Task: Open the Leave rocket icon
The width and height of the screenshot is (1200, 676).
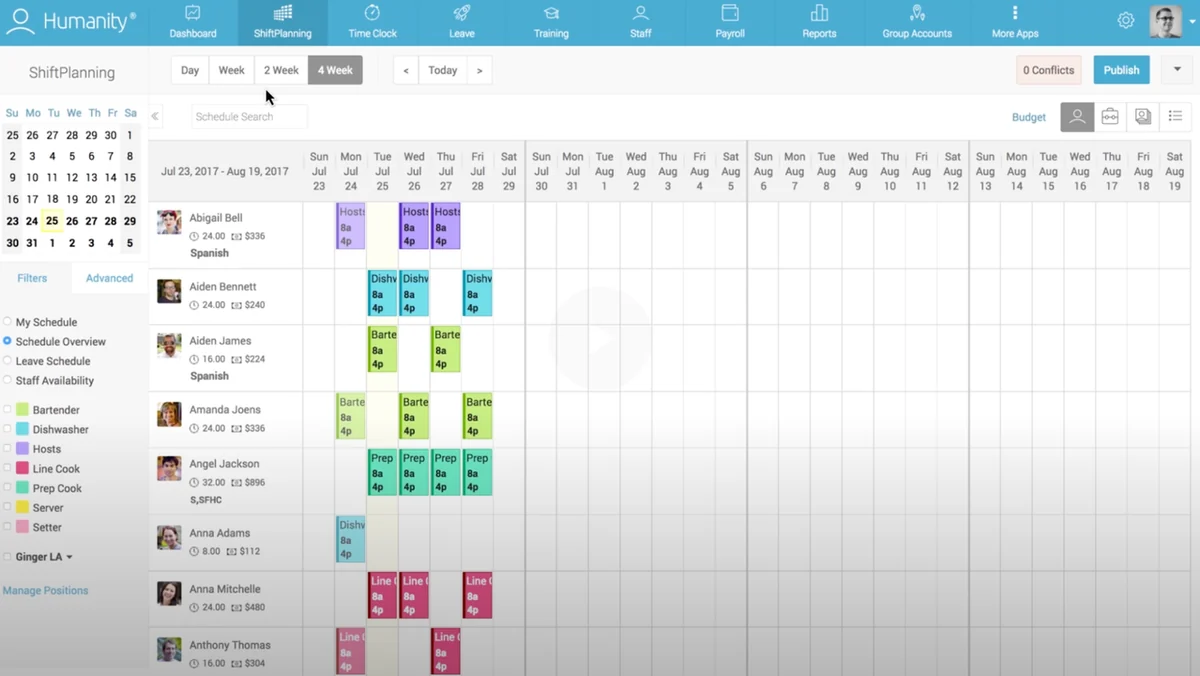Action: pyautogui.click(x=461, y=14)
